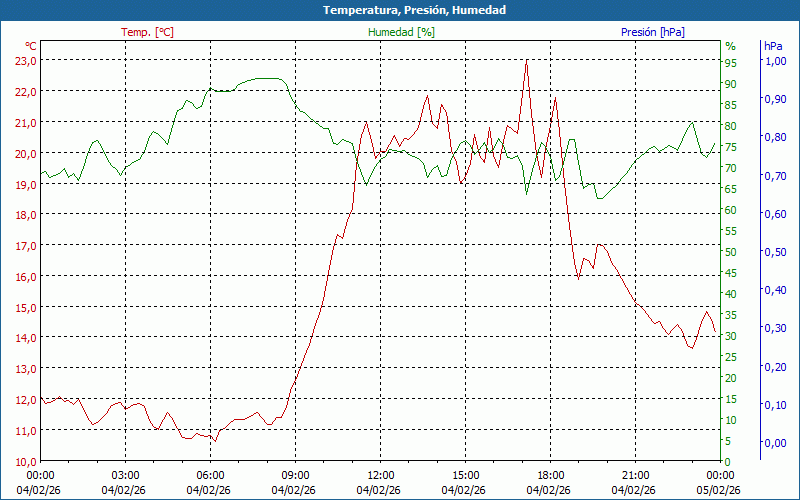Viewport: 800px width, 500px height.
Task: Click the 0,50 pressure axis tick
Action: (774, 251)
